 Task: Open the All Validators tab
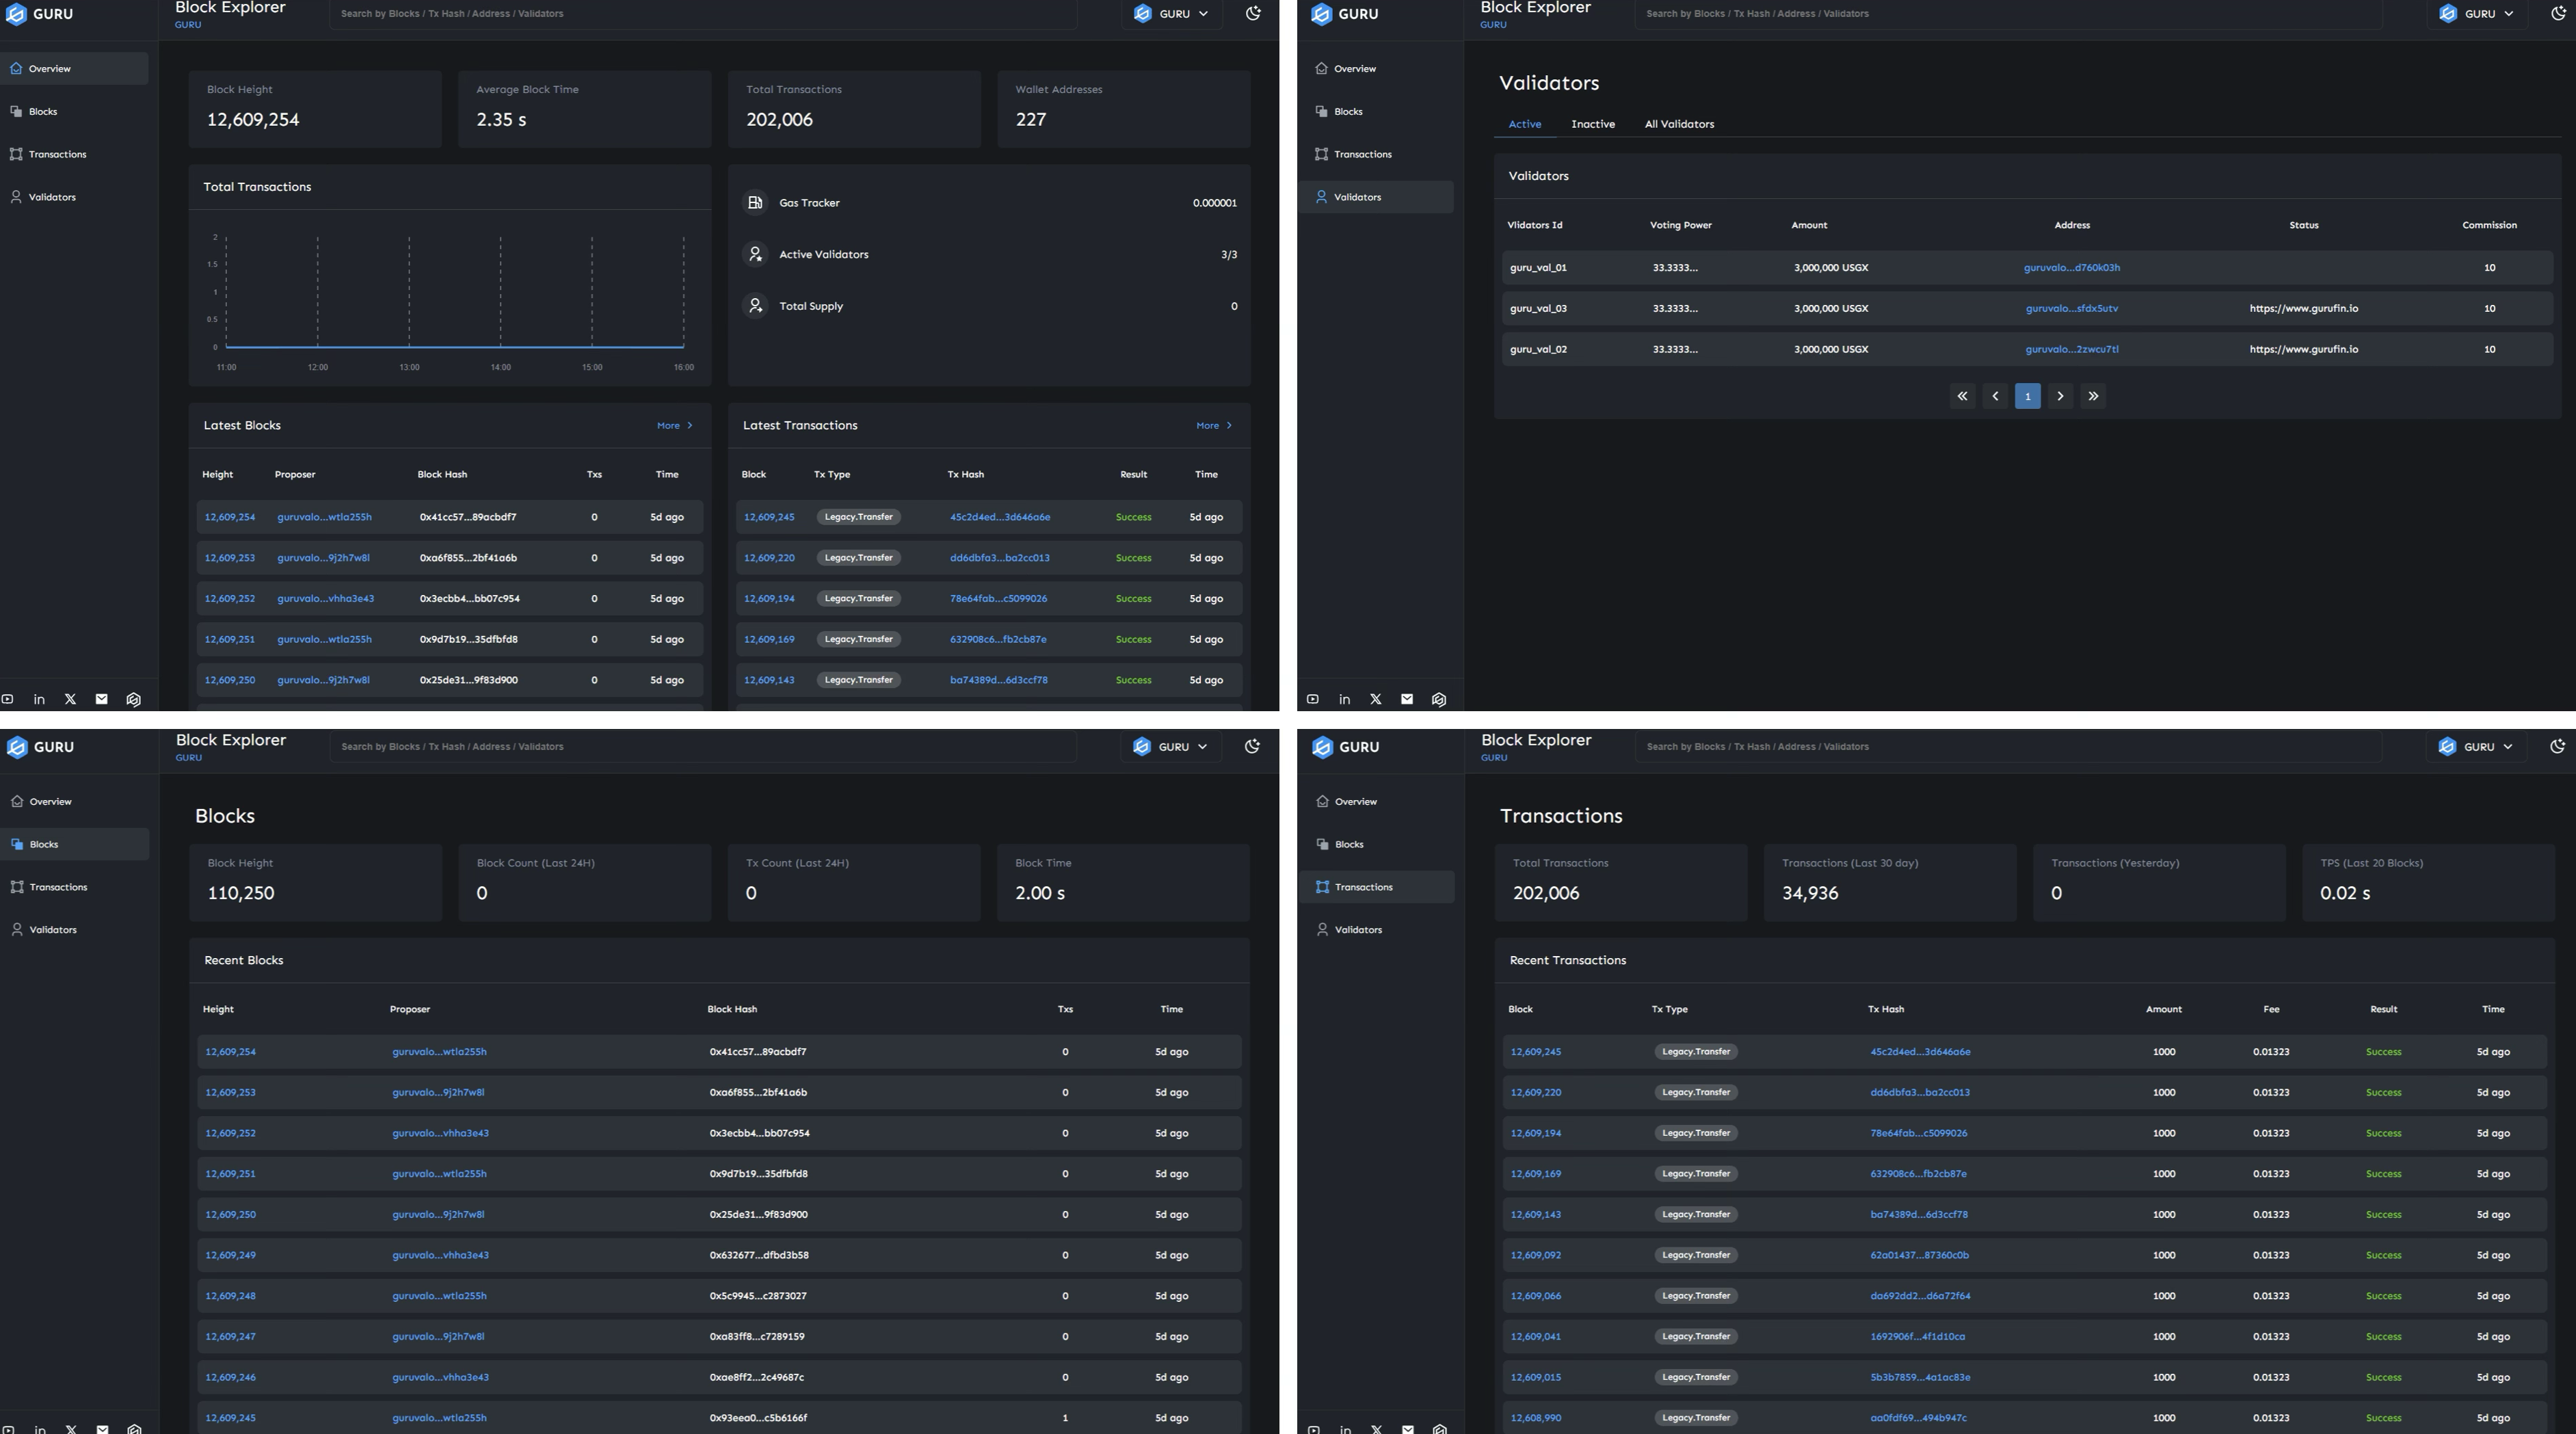pyautogui.click(x=1679, y=124)
